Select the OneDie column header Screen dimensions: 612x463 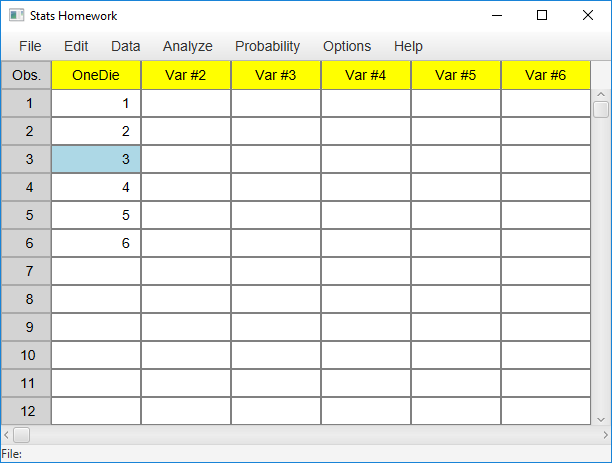coord(96,75)
